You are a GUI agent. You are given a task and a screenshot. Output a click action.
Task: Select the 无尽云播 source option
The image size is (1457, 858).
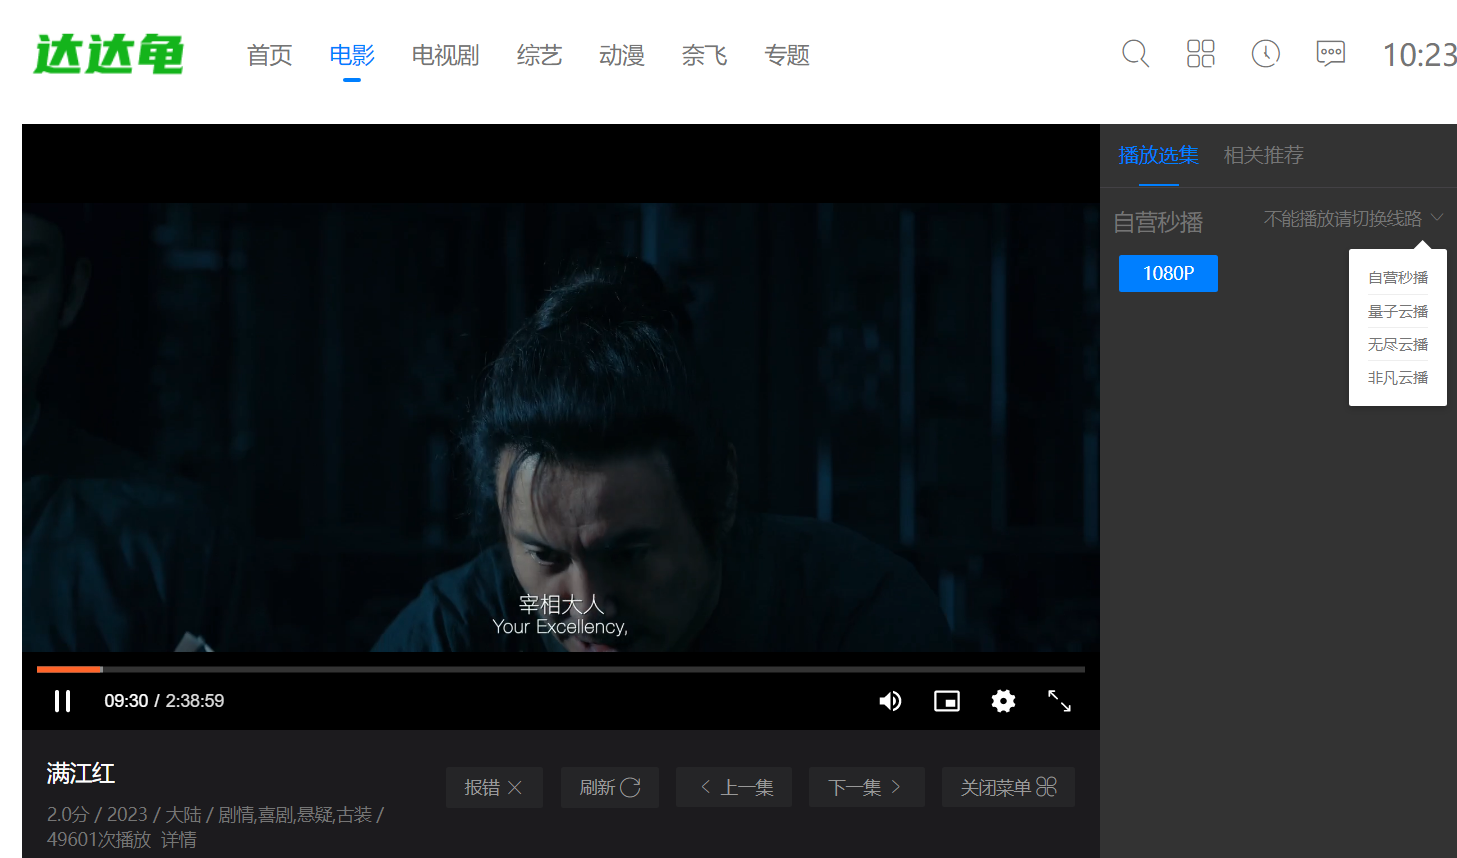tap(1398, 345)
